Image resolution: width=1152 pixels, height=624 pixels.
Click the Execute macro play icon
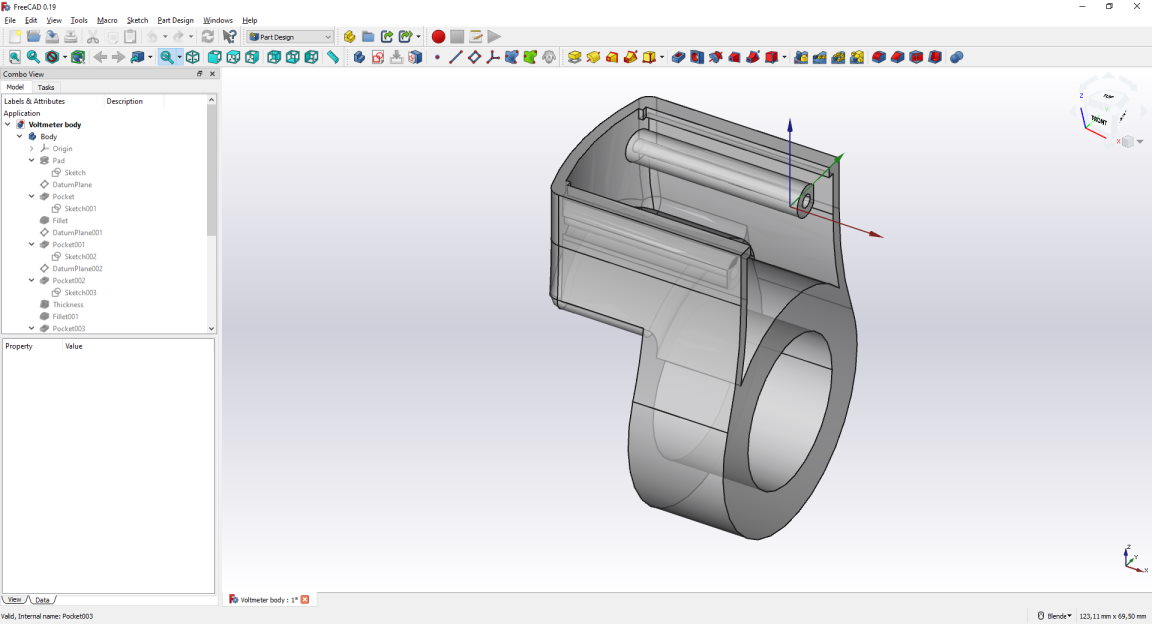point(494,37)
